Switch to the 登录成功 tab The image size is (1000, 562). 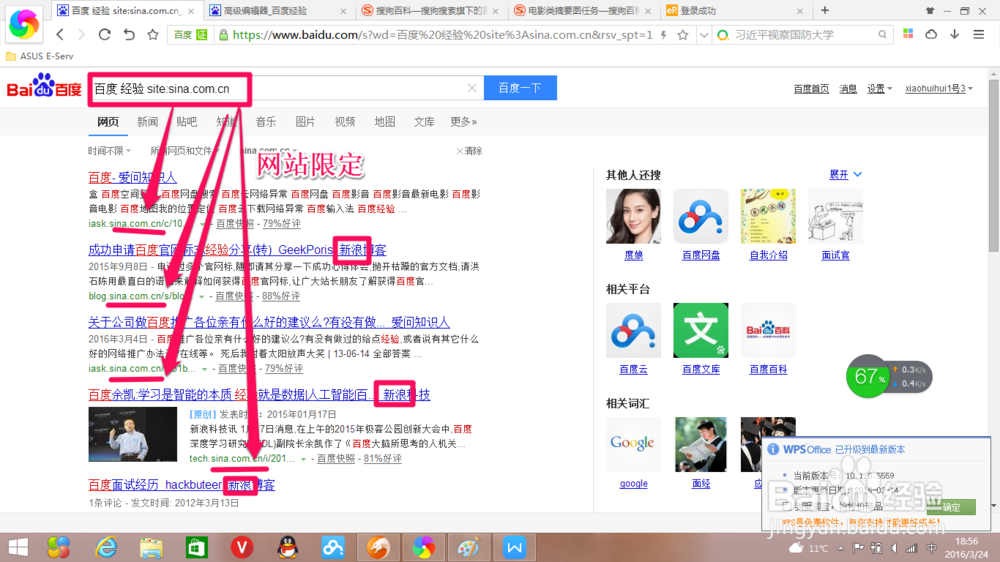(735, 11)
